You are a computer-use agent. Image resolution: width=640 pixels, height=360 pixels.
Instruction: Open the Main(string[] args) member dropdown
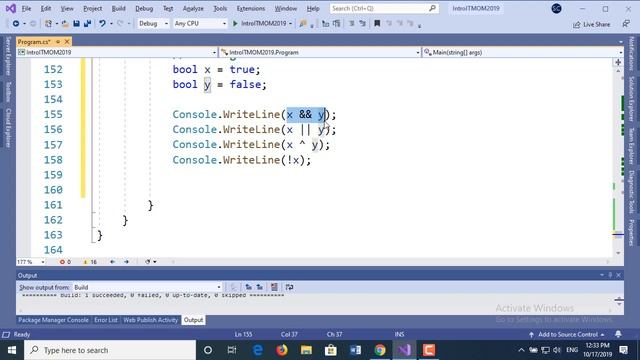[x=523, y=52]
